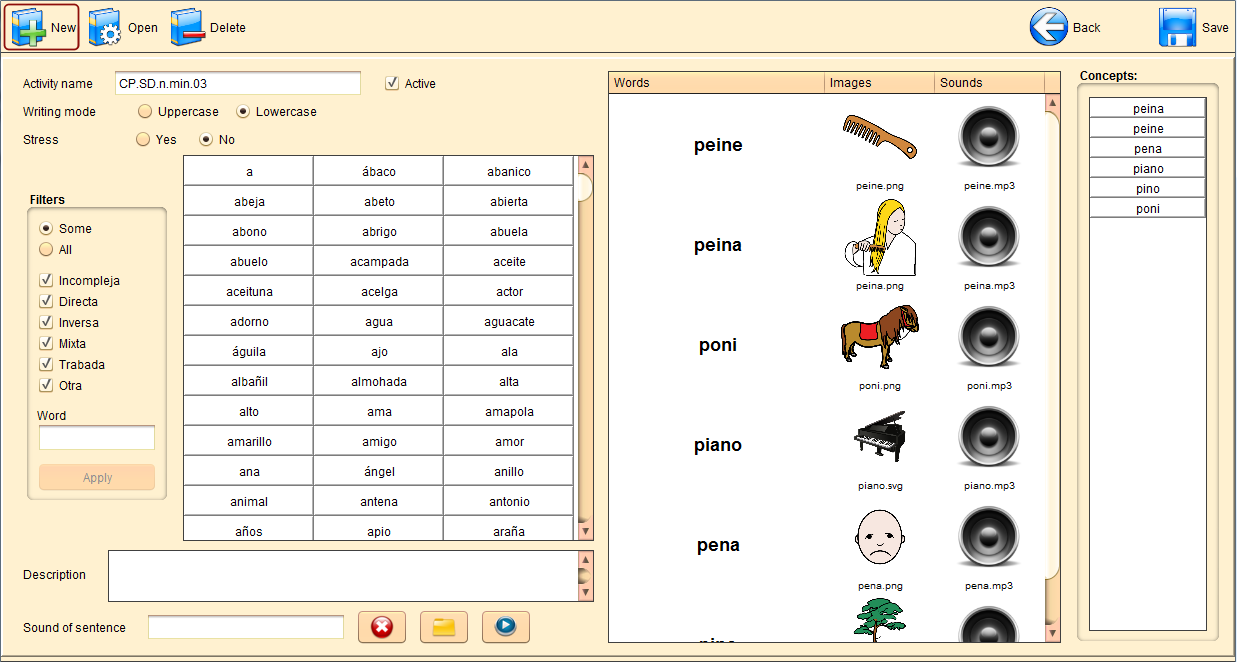Viewport: 1237px width, 662px height.
Task: Uncheck the Incompleja filter
Action: 46,280
